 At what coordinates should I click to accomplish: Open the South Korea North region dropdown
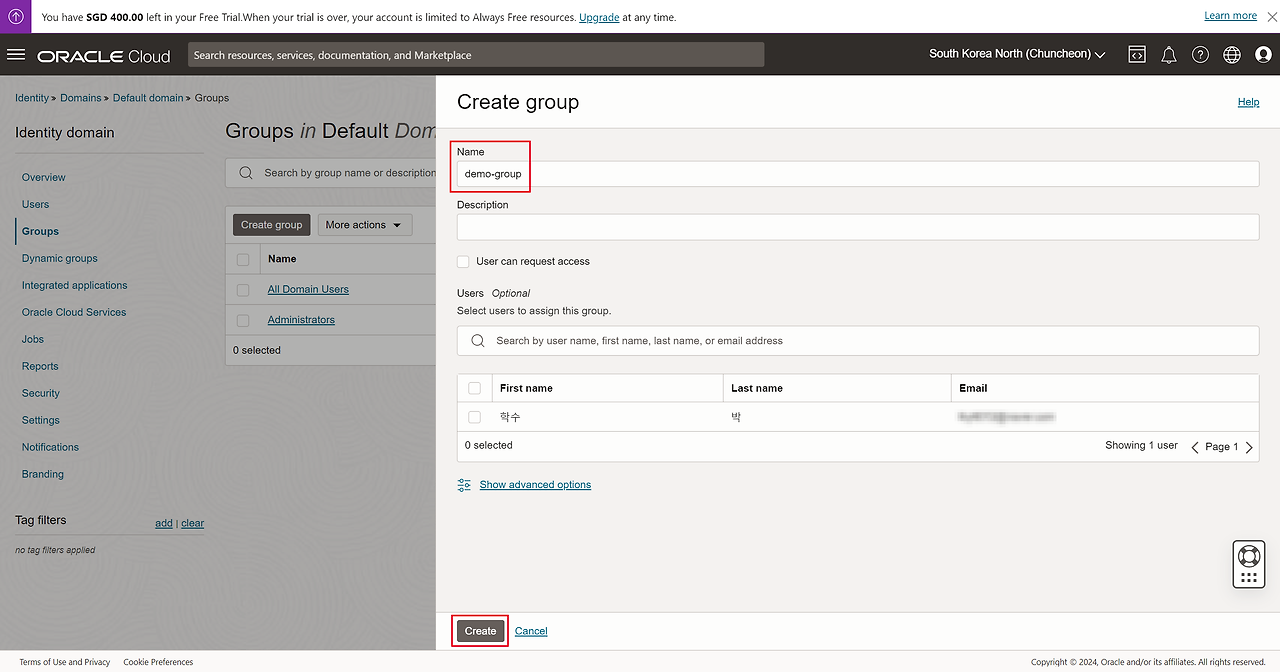1017,54
